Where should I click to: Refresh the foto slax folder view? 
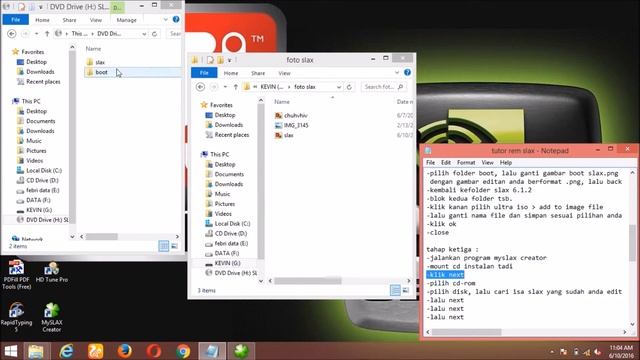click(x=349, y=87)
